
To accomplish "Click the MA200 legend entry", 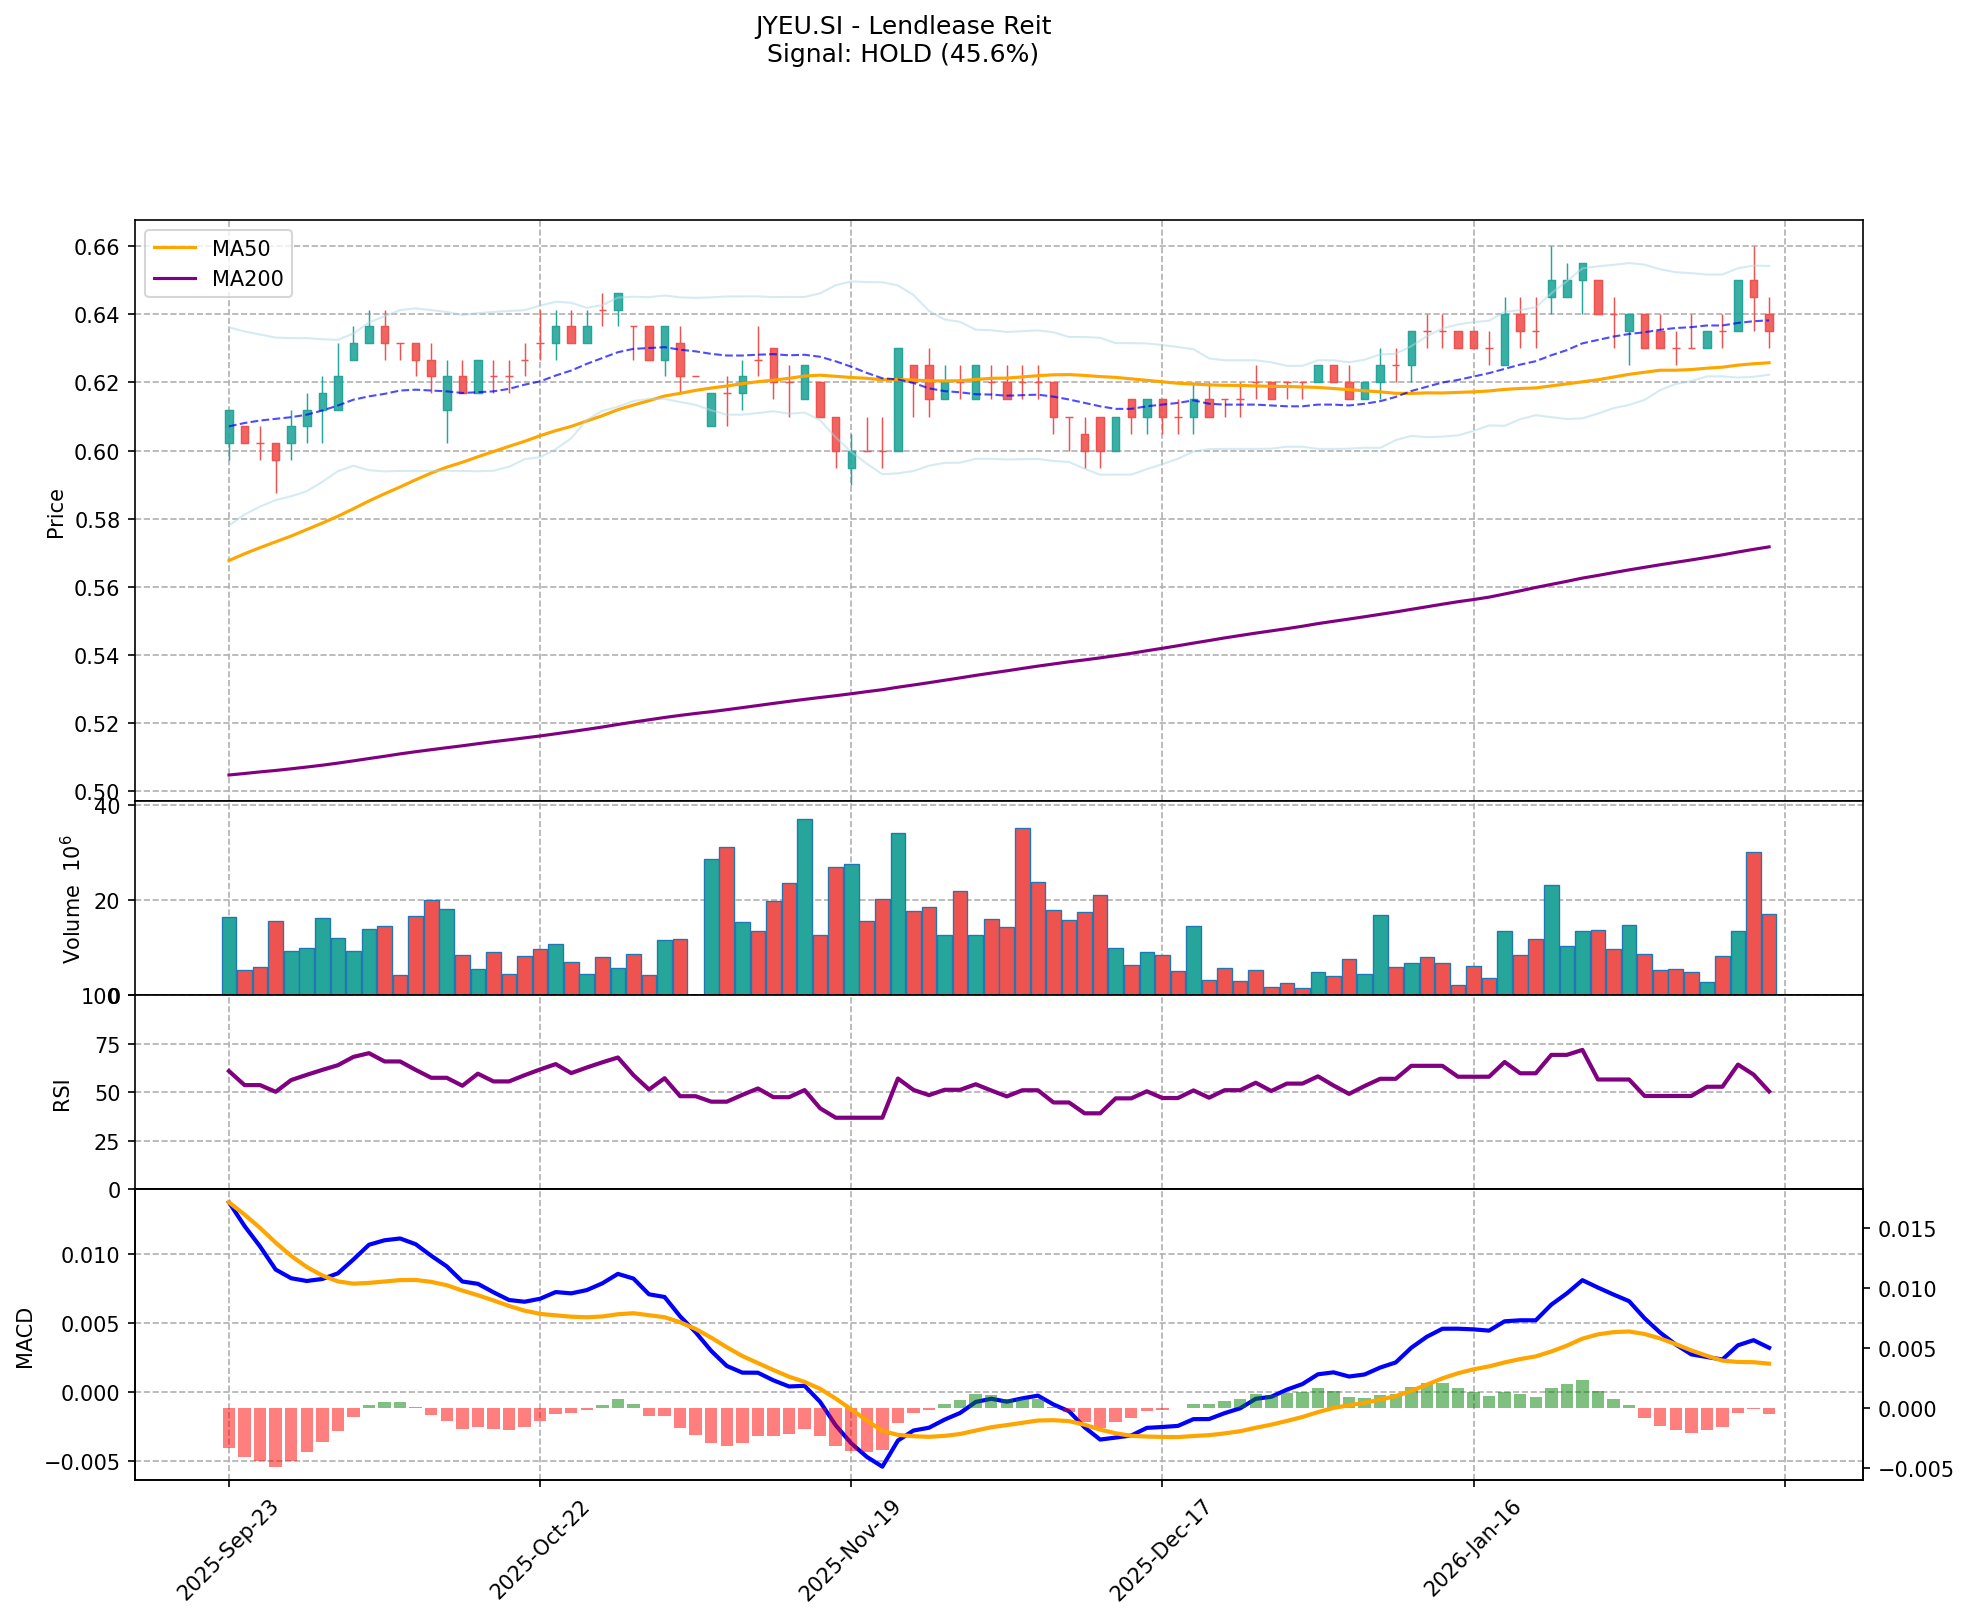I will (247, 279).
